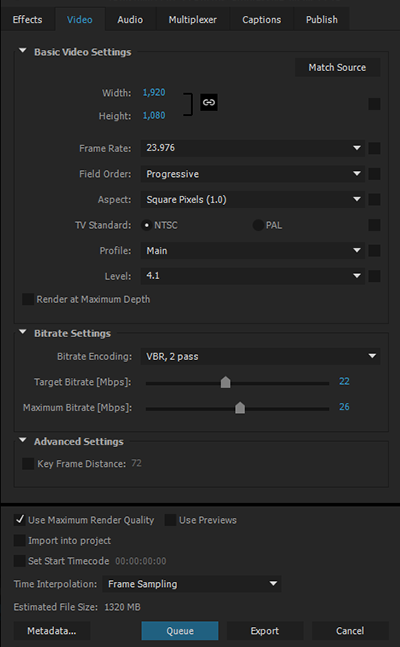The width and height of the screenshot is (400, 647).
Task: Open the Level dropdown
Action: point(253,276)
